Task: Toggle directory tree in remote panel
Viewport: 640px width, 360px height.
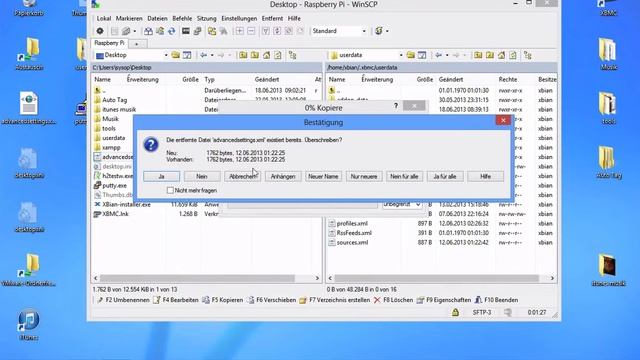Action: click(x=528, y=55)
